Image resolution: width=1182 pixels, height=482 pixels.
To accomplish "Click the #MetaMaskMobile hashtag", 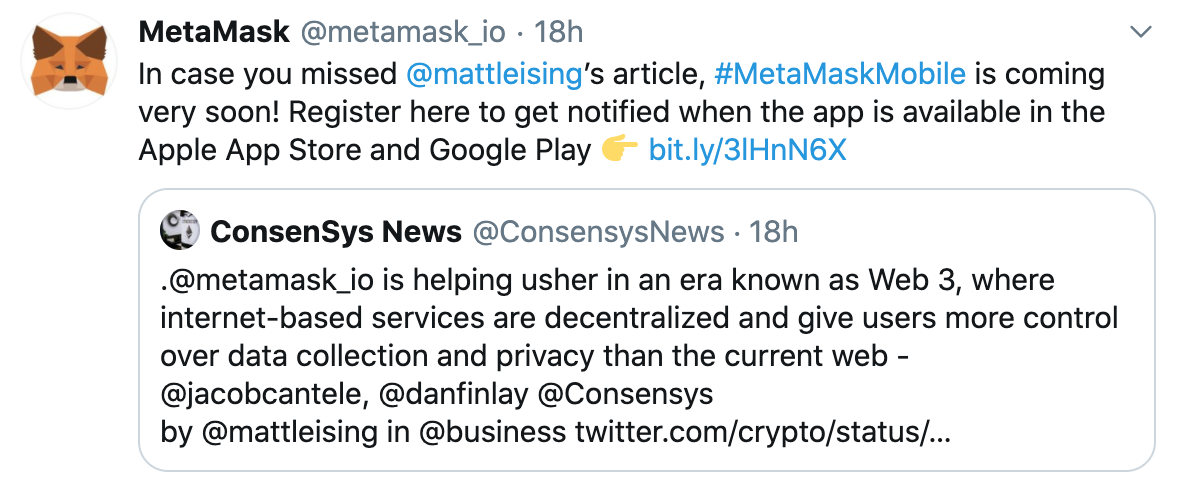I will (x=839, y=73).
